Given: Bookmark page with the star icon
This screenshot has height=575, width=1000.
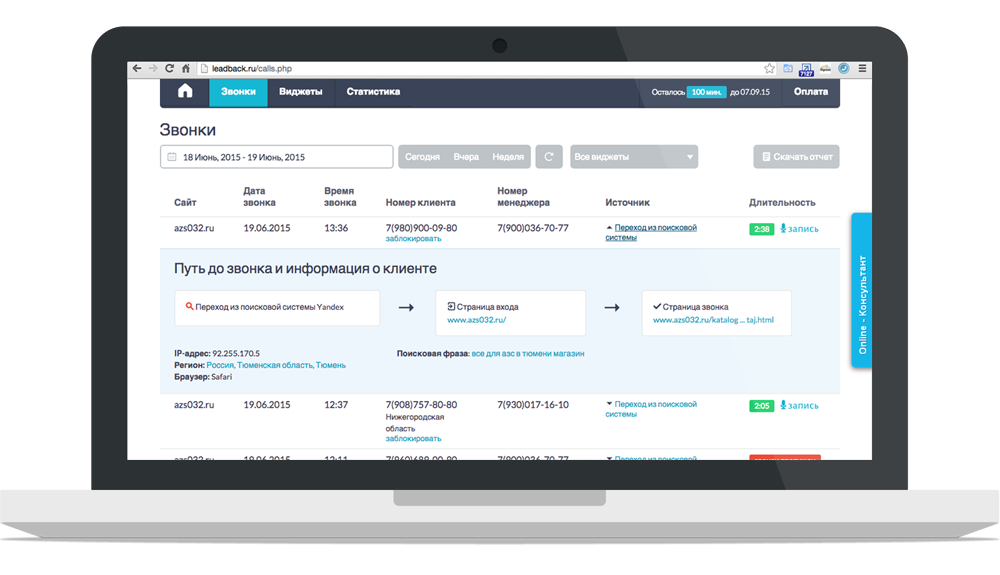Looking at the screenshot, I should [769, 68].
